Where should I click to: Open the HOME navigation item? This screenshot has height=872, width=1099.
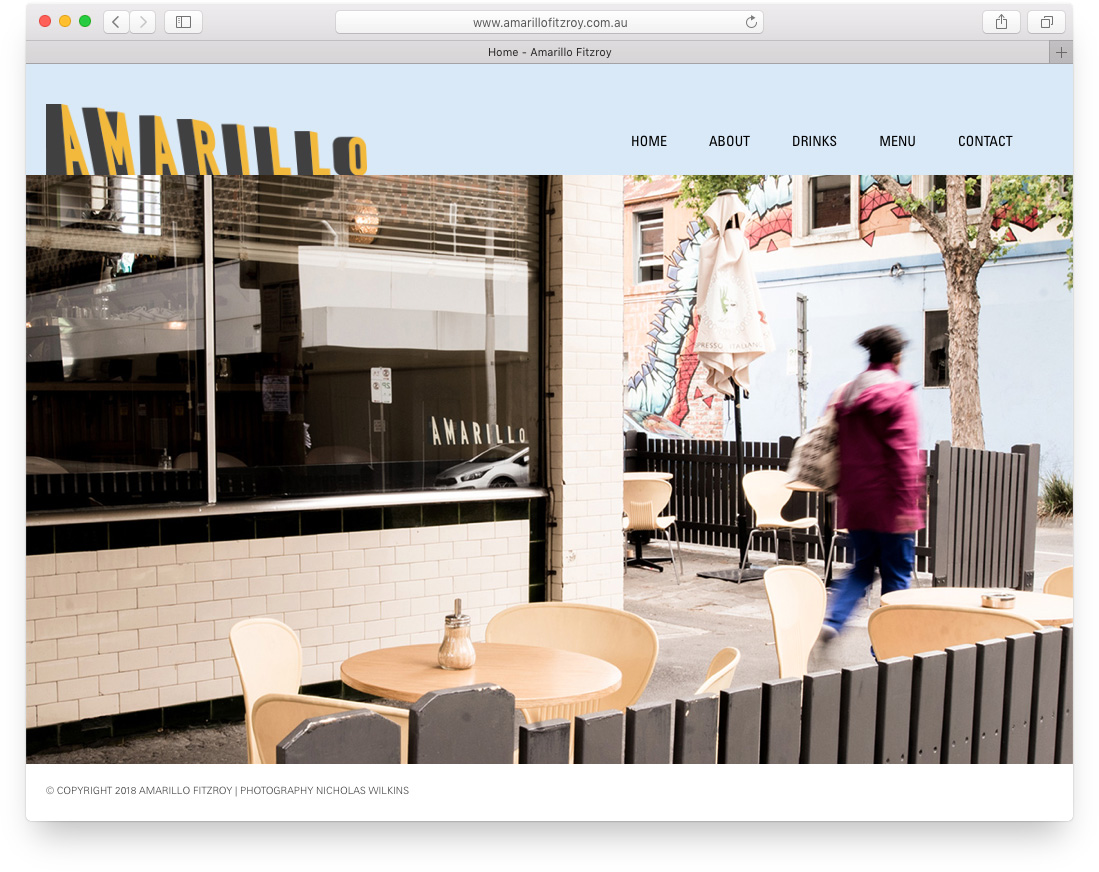(x=649, y=141)
